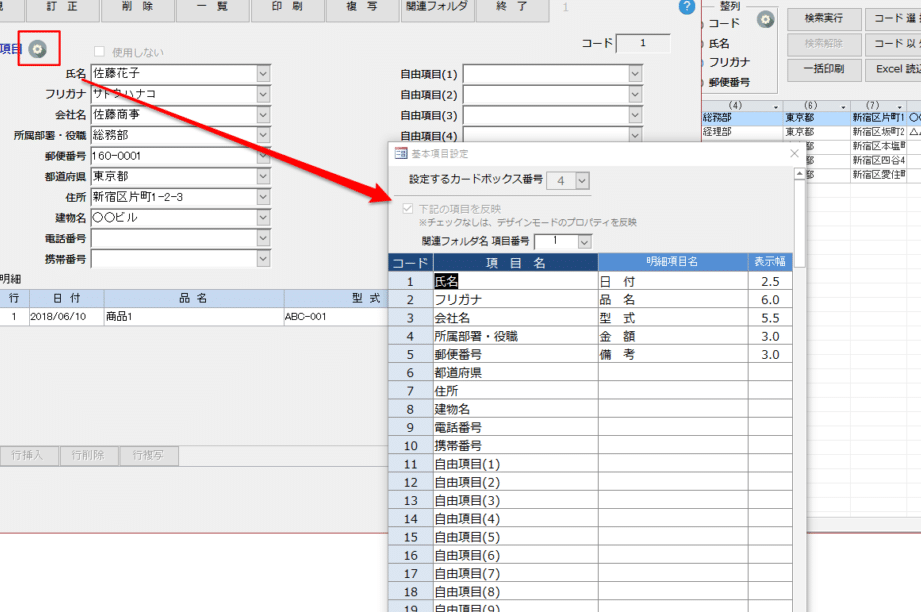Viewport: 921px width, 612px height.
Task: Click the 基本項目設定 dialog title icon
Action: [402, 153]
